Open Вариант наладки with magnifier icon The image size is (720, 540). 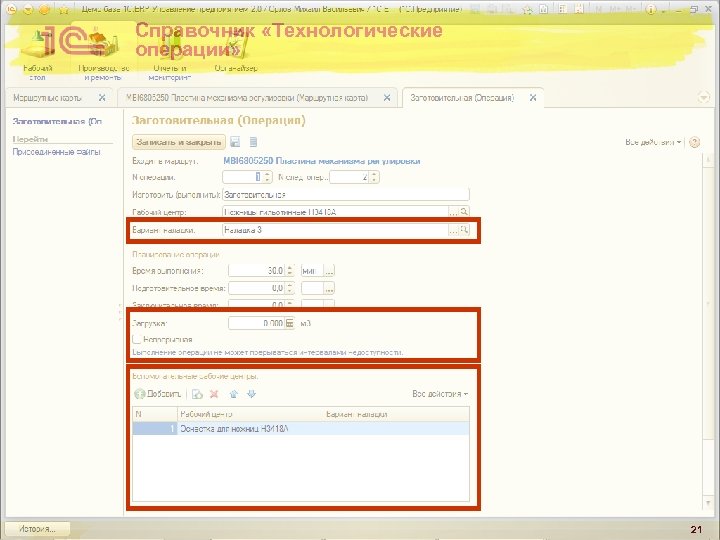[x=464, y=230]
